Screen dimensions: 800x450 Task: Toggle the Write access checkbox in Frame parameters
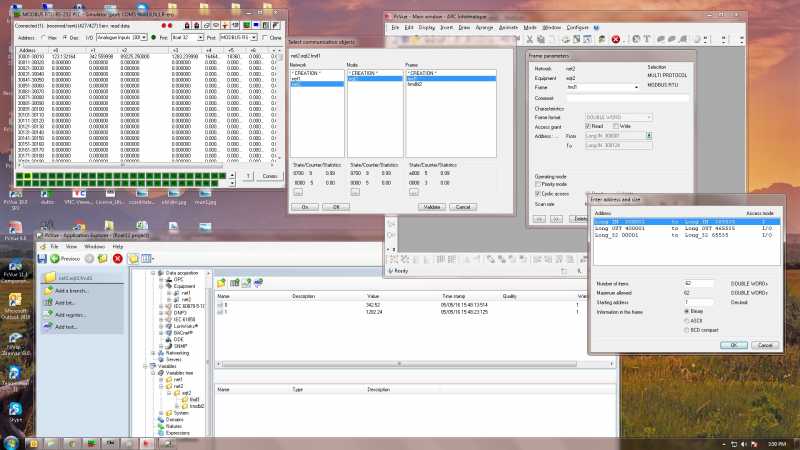click(616, 126)
